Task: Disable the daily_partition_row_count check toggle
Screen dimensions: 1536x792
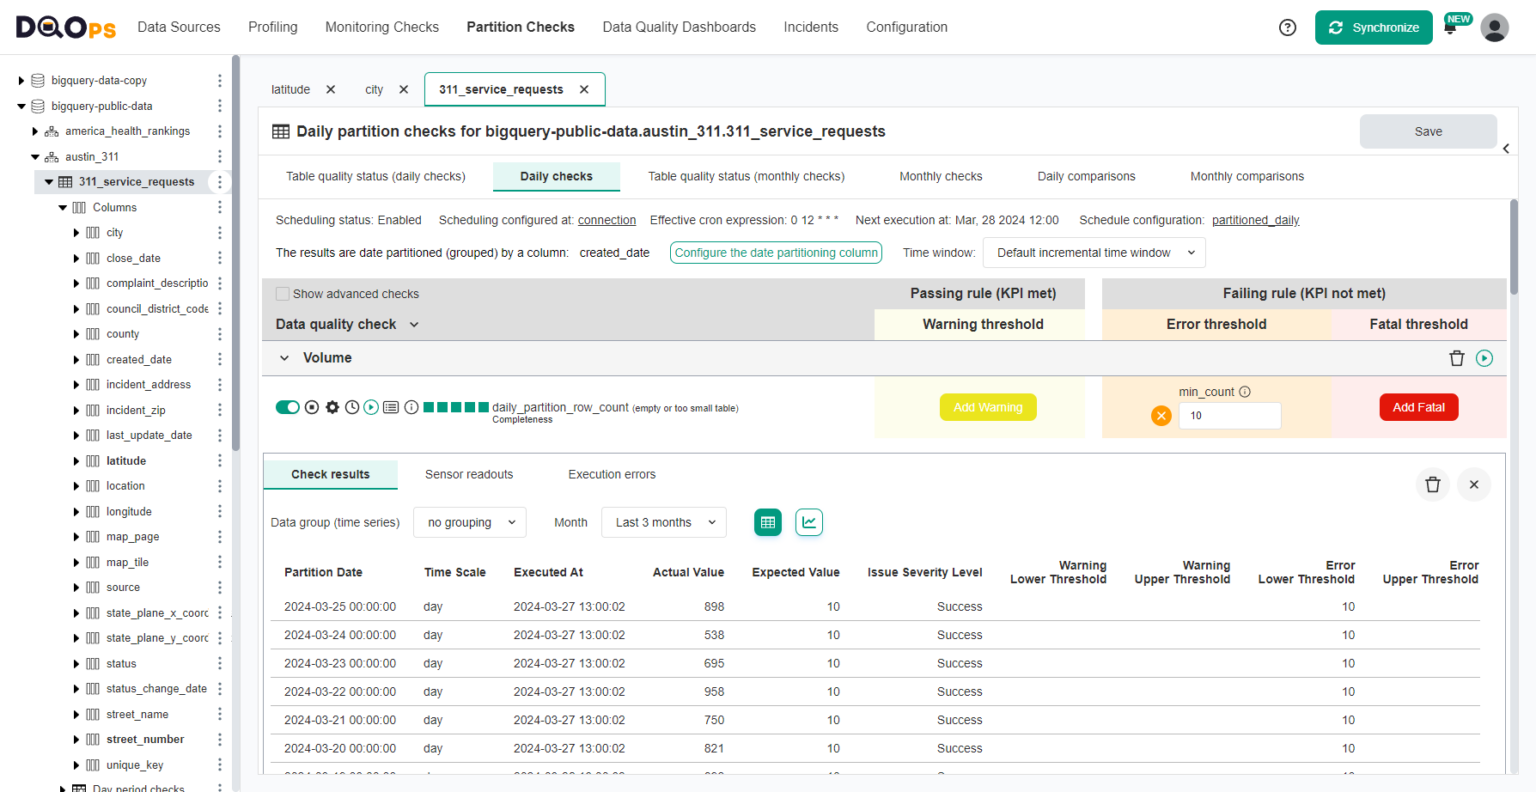Action: pos(287,407)
